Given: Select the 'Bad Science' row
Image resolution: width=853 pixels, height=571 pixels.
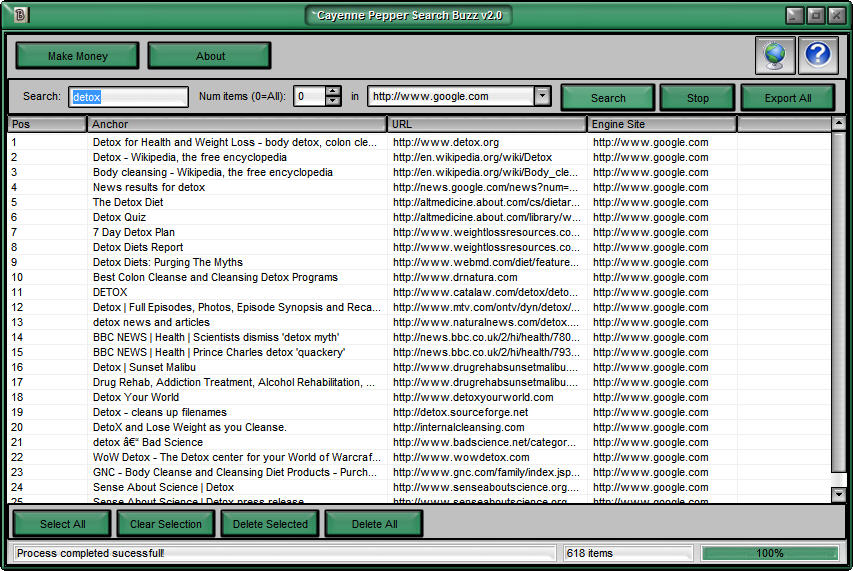Looking at the screenshot, I should (x=419, y=442).
